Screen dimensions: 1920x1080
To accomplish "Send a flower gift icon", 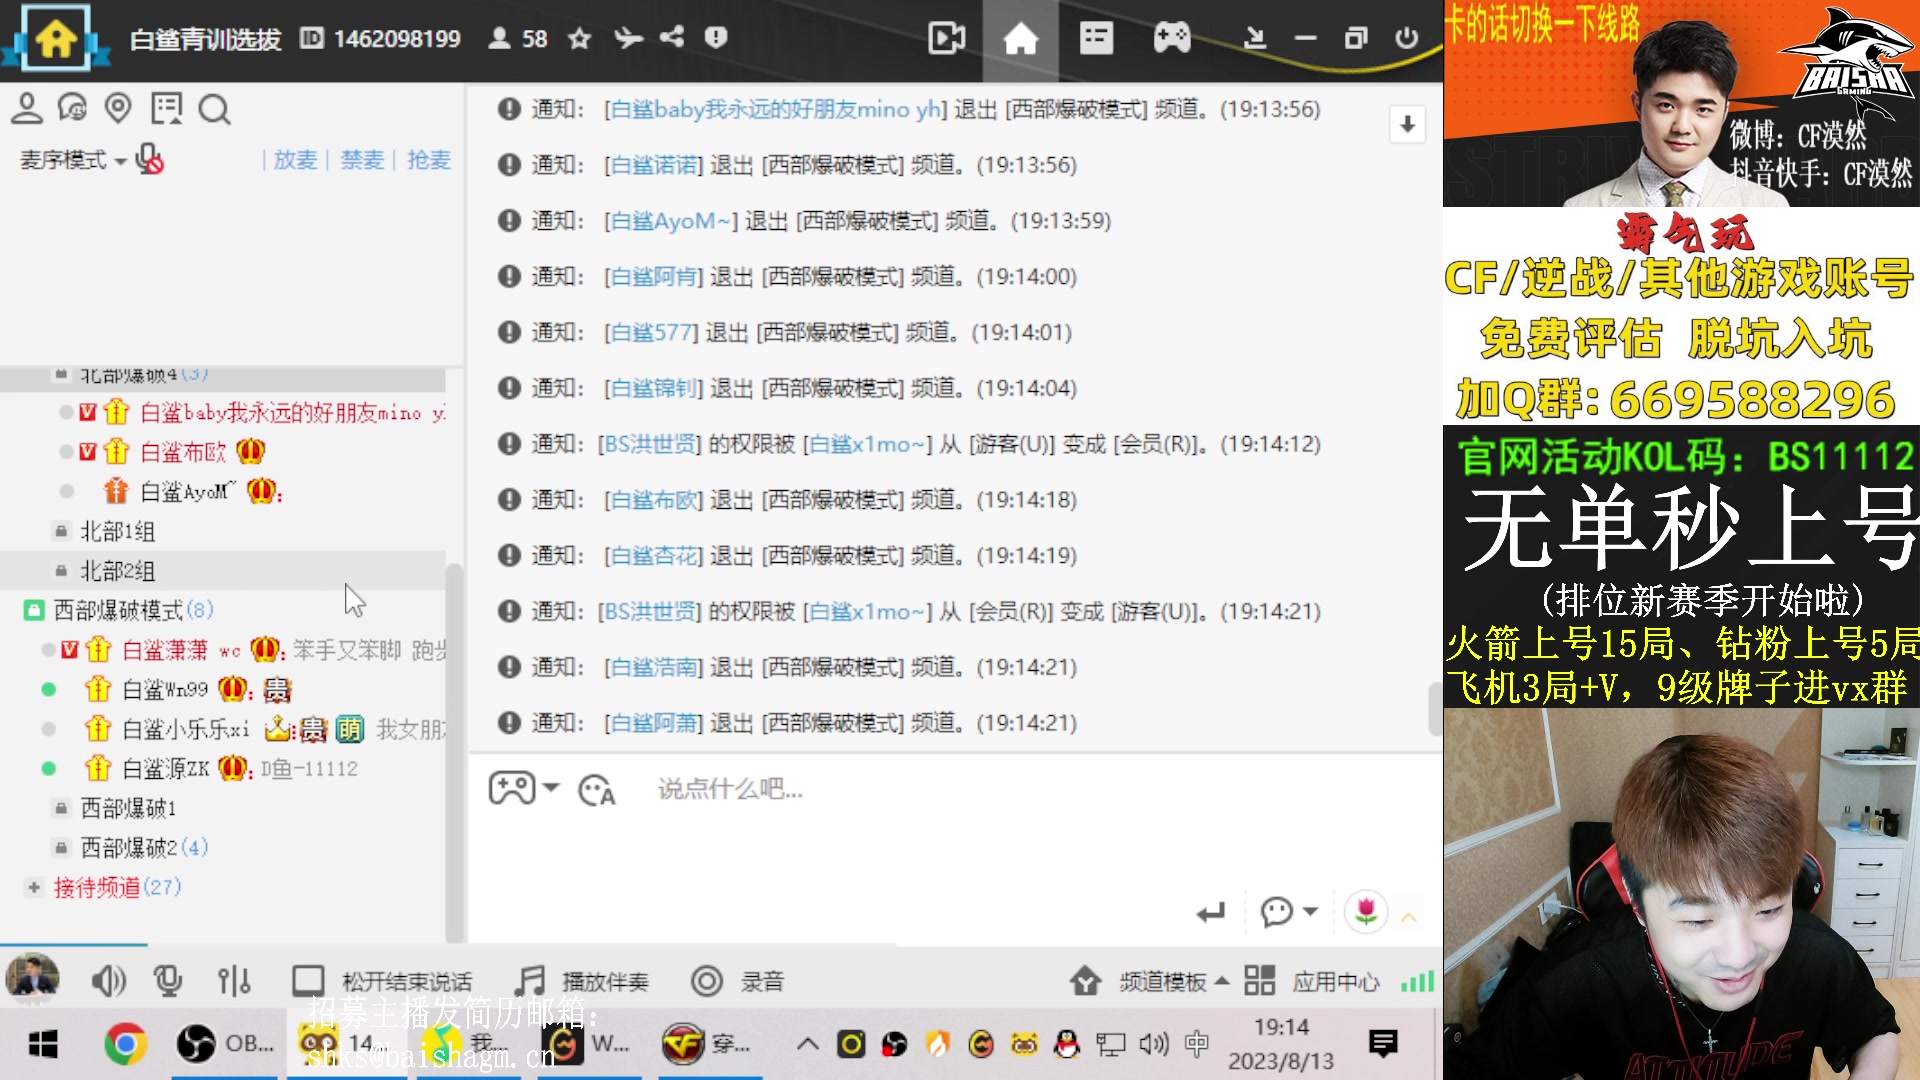I will pos(1365,911).
